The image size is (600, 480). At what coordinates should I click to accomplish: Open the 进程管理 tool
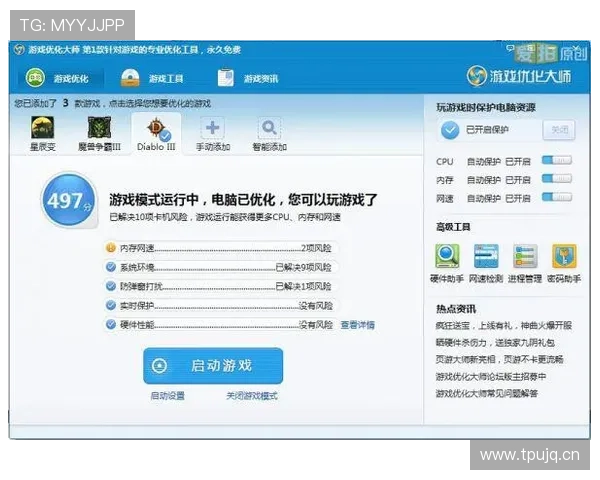[x=525, y=263]
